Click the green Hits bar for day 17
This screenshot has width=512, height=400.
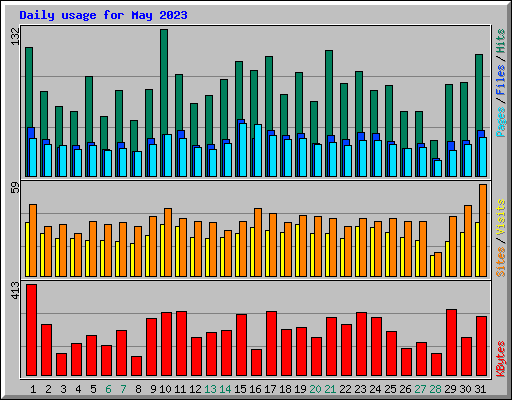pos(269,93)
